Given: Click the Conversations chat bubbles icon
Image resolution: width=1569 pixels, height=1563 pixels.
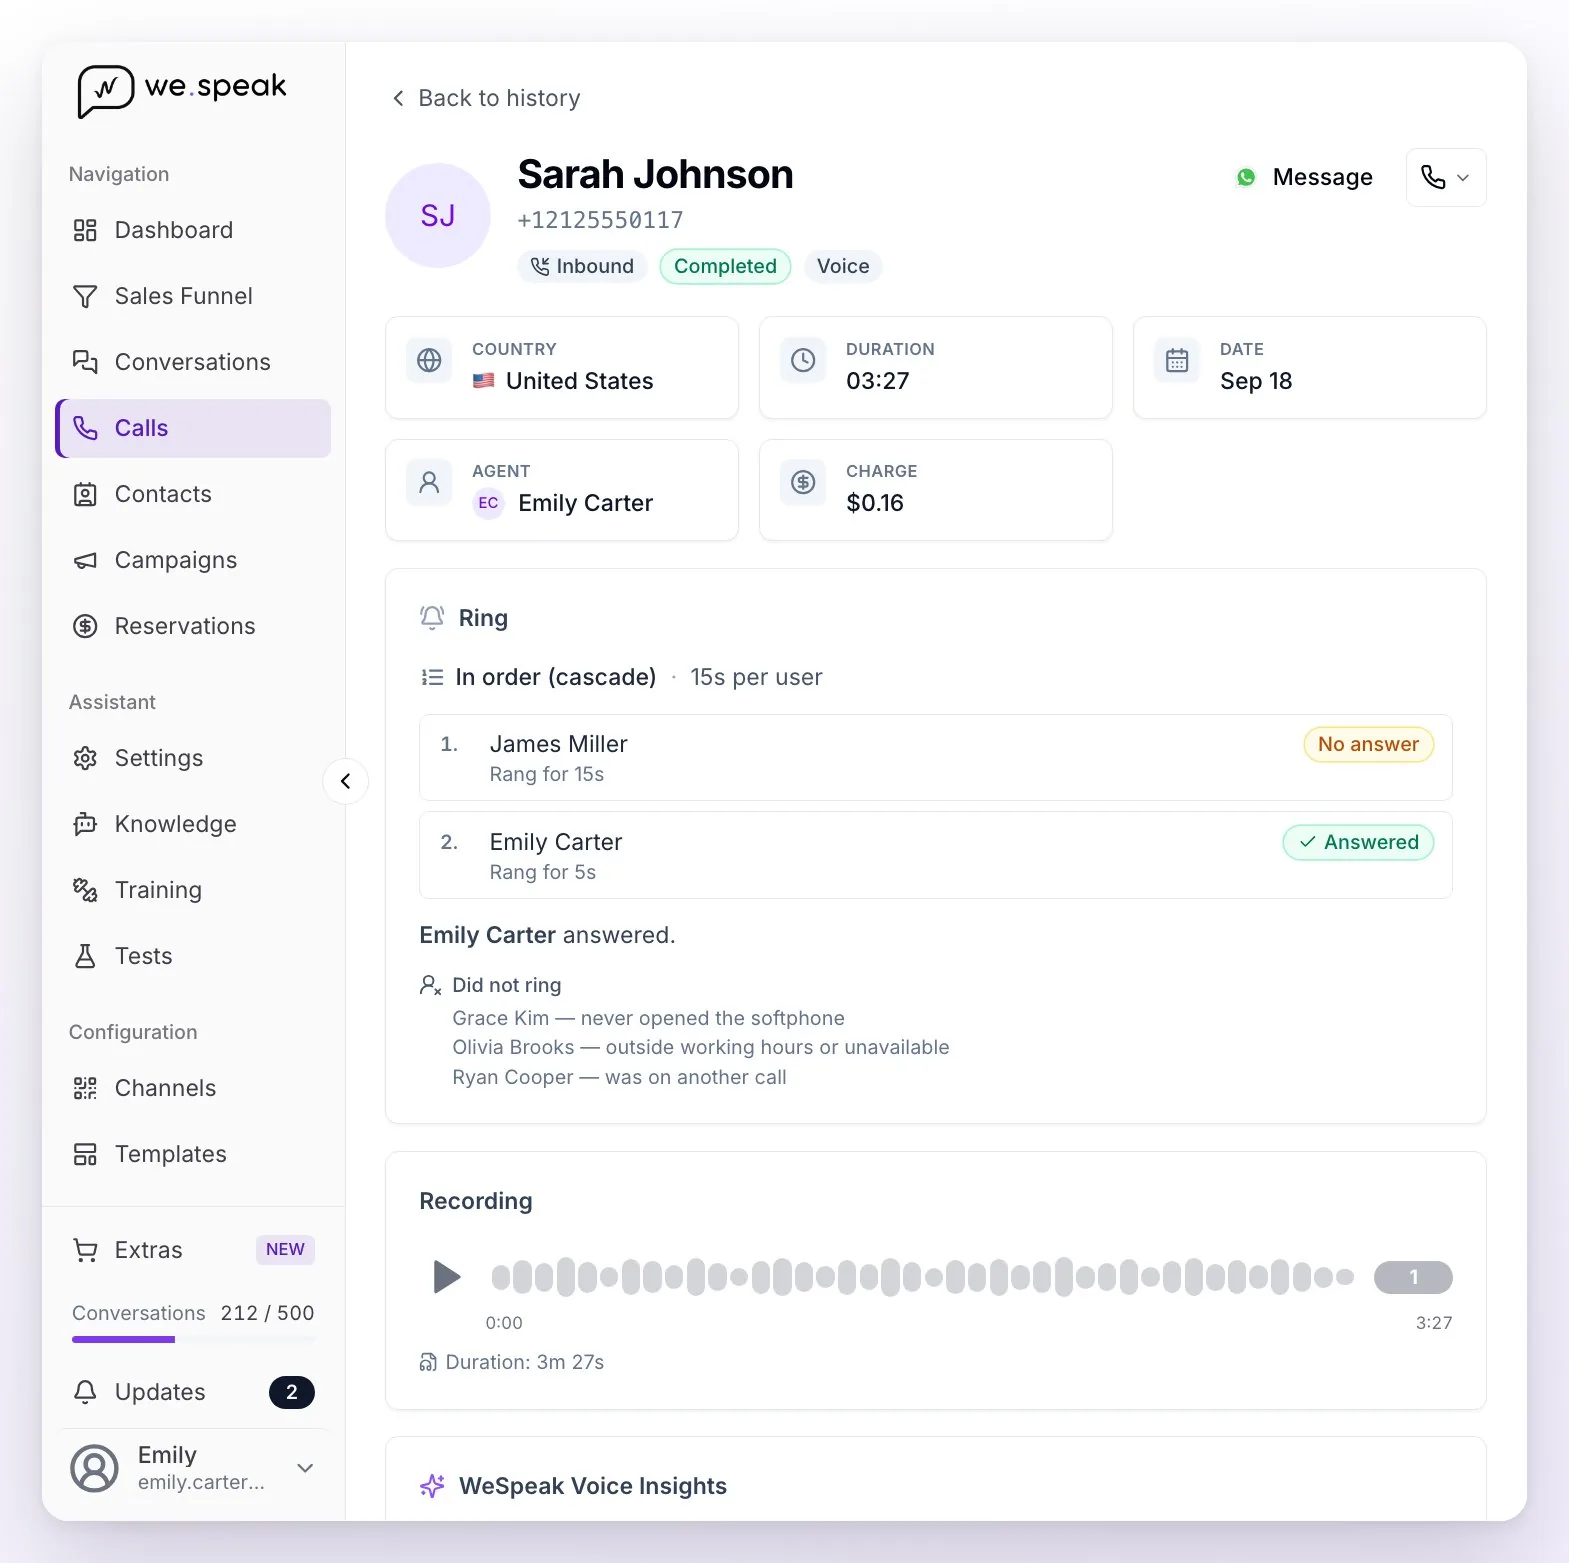Looking at the screenshot, I should tap(85, 362).
